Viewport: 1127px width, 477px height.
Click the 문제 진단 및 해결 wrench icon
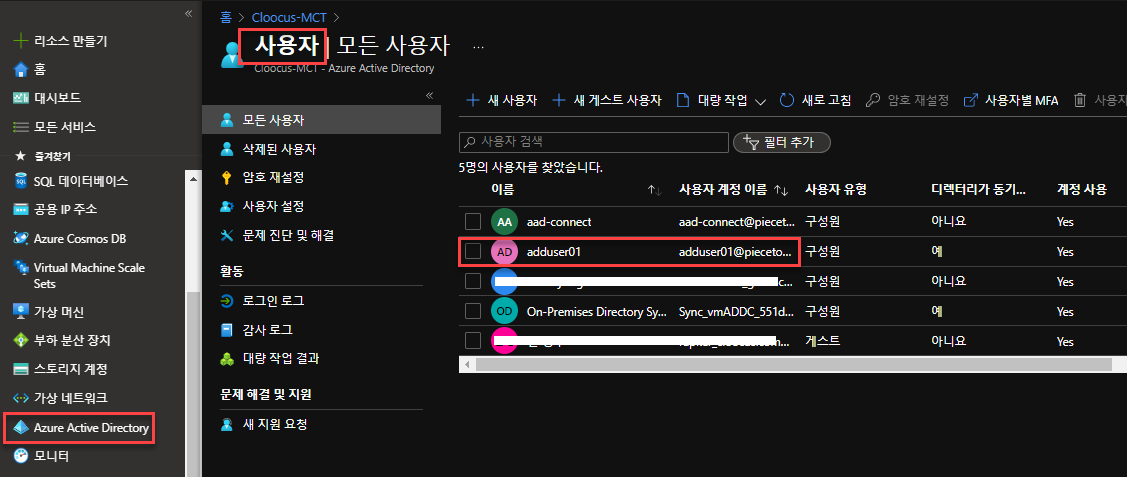point(228,235)
